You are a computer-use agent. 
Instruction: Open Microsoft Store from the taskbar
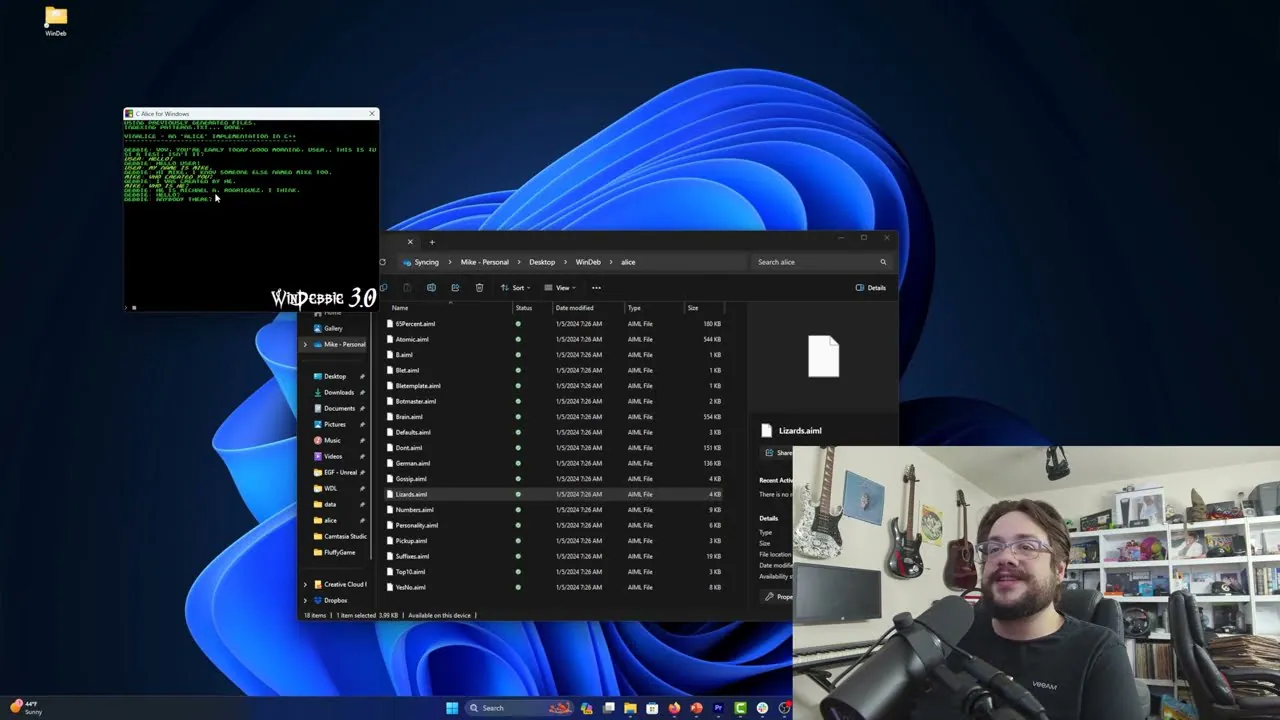pos(652,708)
